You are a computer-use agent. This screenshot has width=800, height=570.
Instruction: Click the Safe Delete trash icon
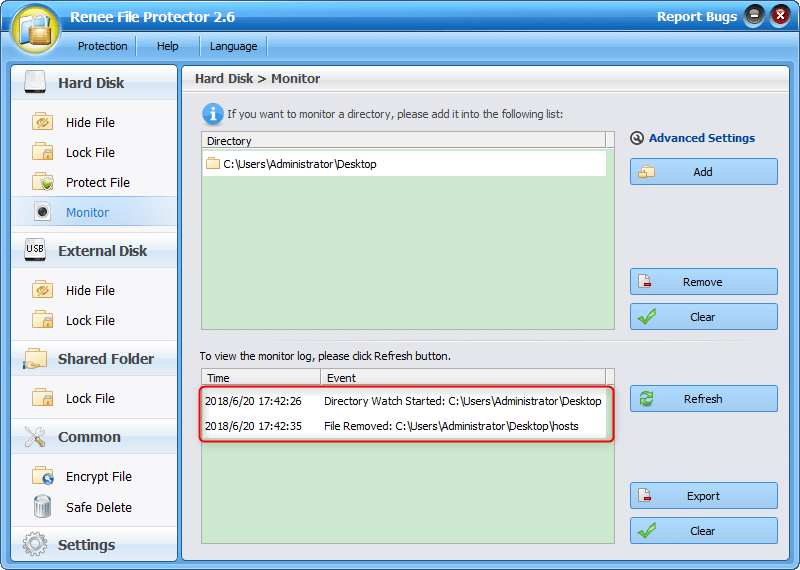coord(42,507)
